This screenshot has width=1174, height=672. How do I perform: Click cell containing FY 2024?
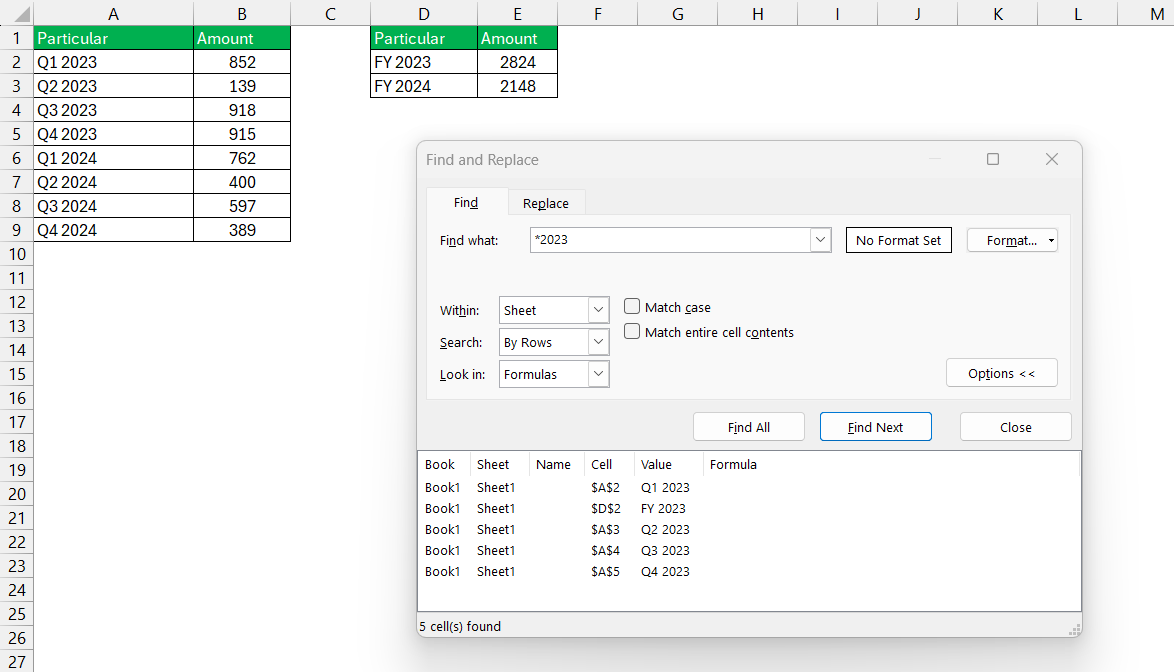[424, 86]
